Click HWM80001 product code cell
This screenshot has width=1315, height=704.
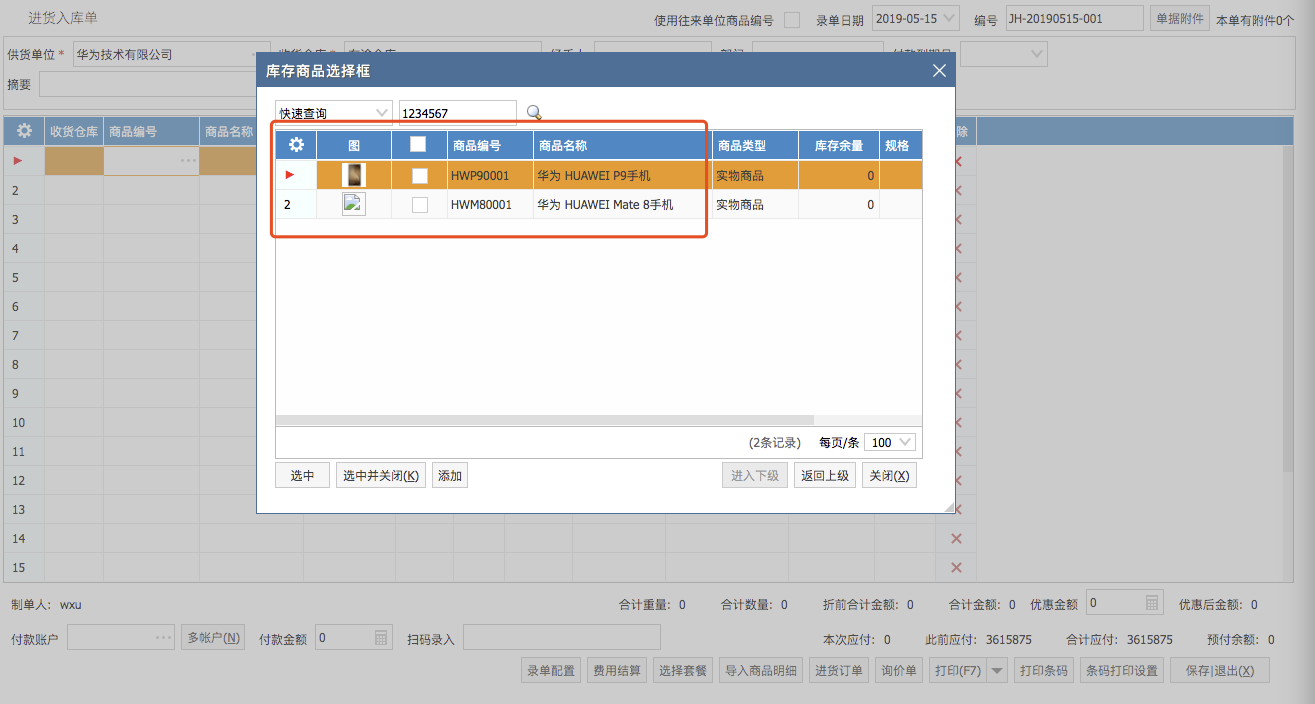pos(490,204)
